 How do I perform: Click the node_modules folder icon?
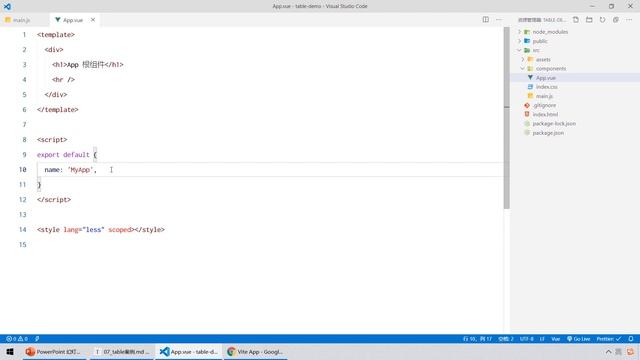tap(527, 32)
